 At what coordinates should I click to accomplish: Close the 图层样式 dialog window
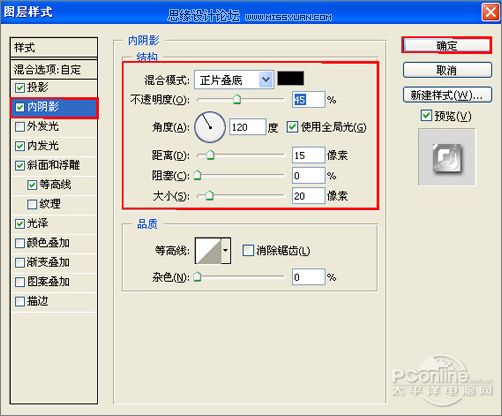[490, 12]
